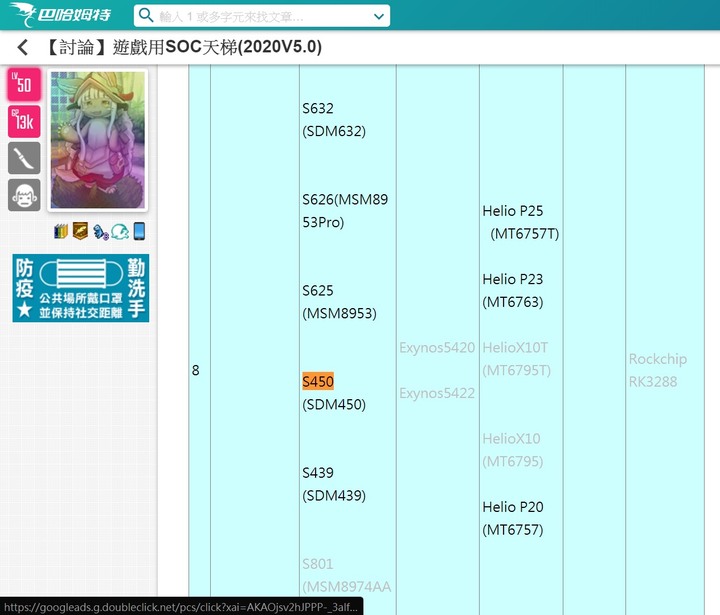Select the Helio P25 (MT6757T) entry
This screenshot has width=720, height=615.
click(521, 222)
